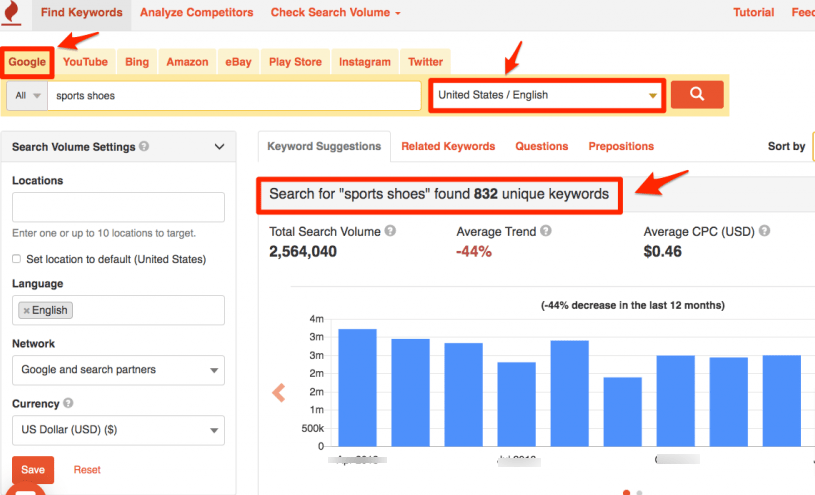Click Total Search Volume help icon

(390, 231)
